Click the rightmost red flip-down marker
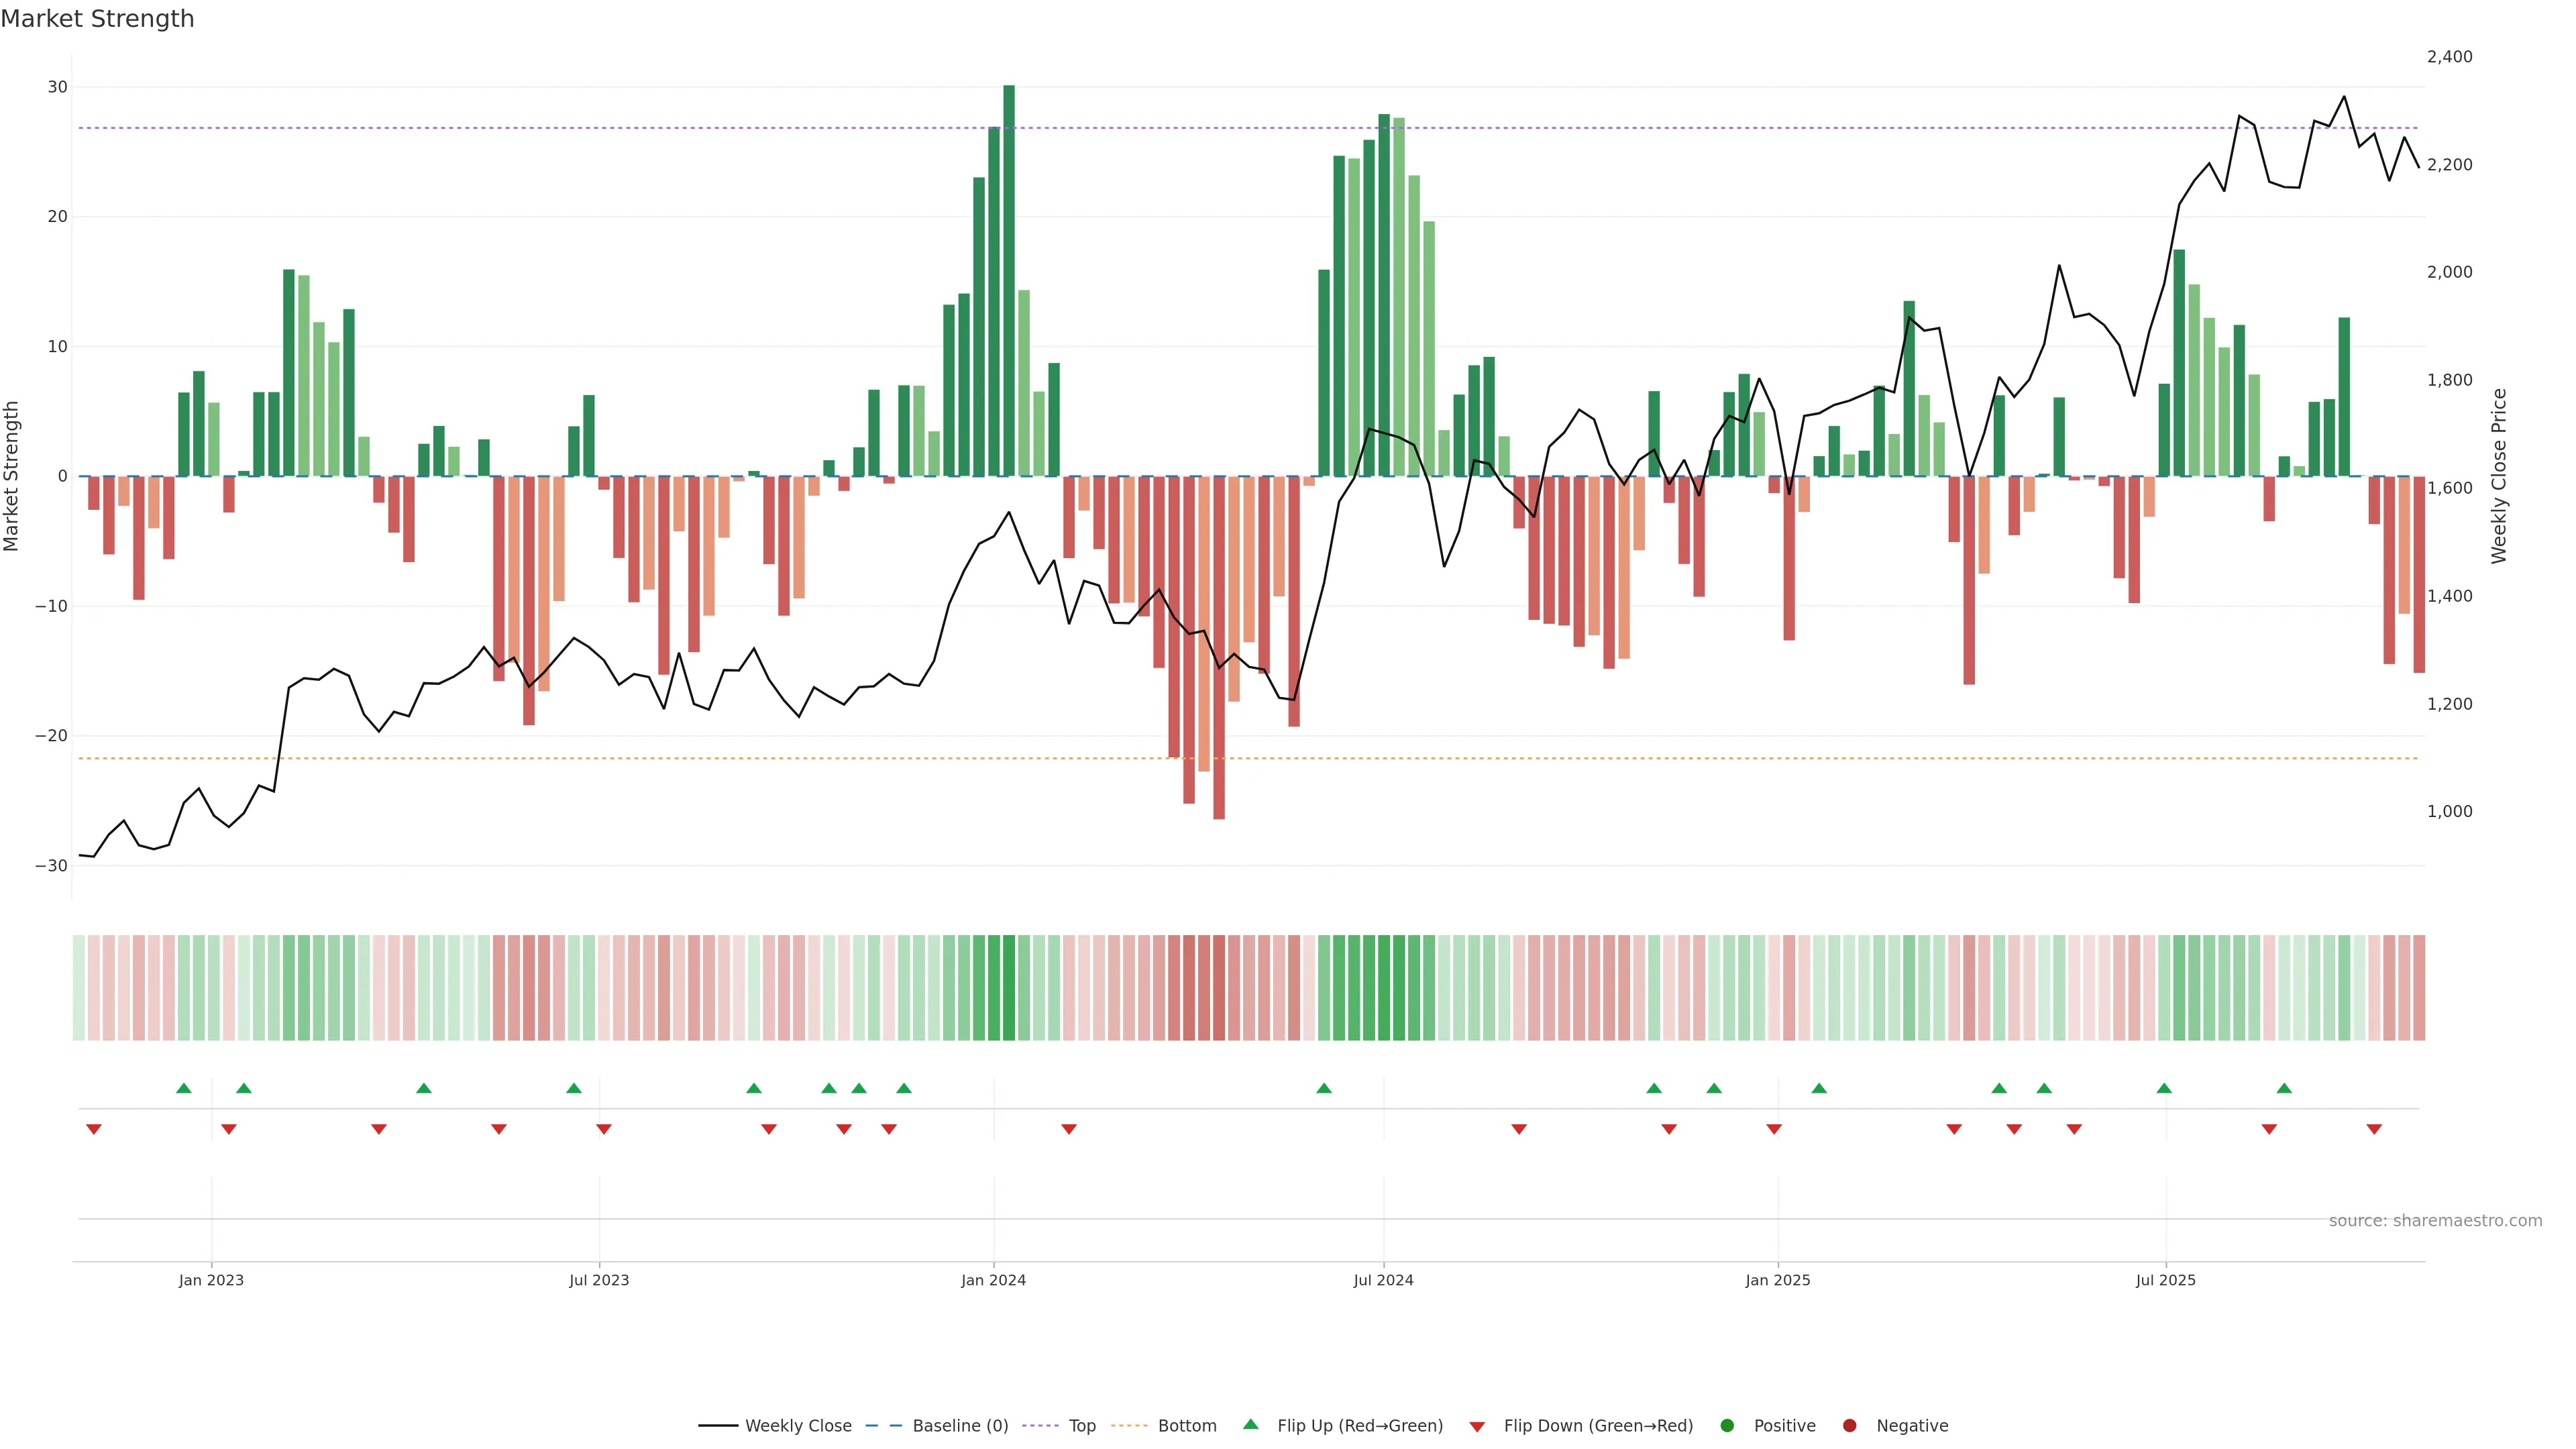This screenshot has height=1449, width=2576. click(x=2374, y=1129)
